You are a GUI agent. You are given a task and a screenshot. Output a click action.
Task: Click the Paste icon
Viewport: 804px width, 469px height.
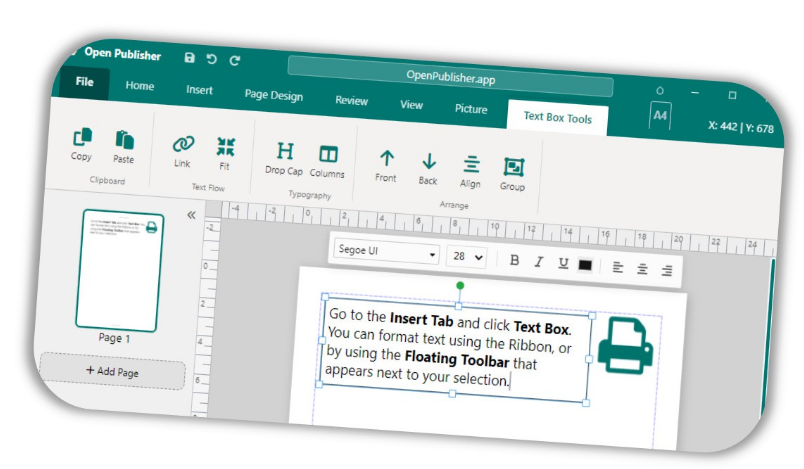[124, 147]
